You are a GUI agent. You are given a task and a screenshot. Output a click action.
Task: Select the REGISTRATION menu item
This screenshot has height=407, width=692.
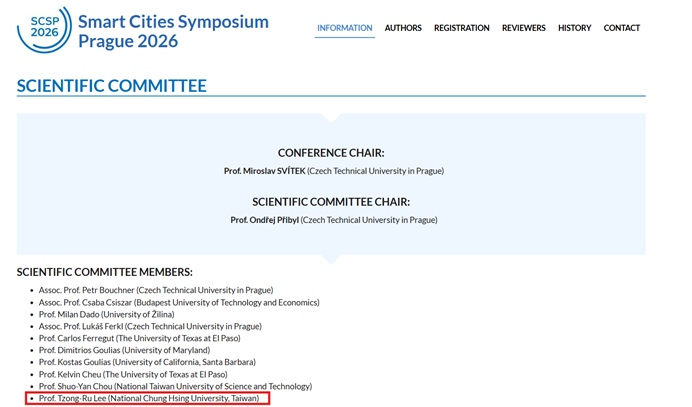(461, 28)
